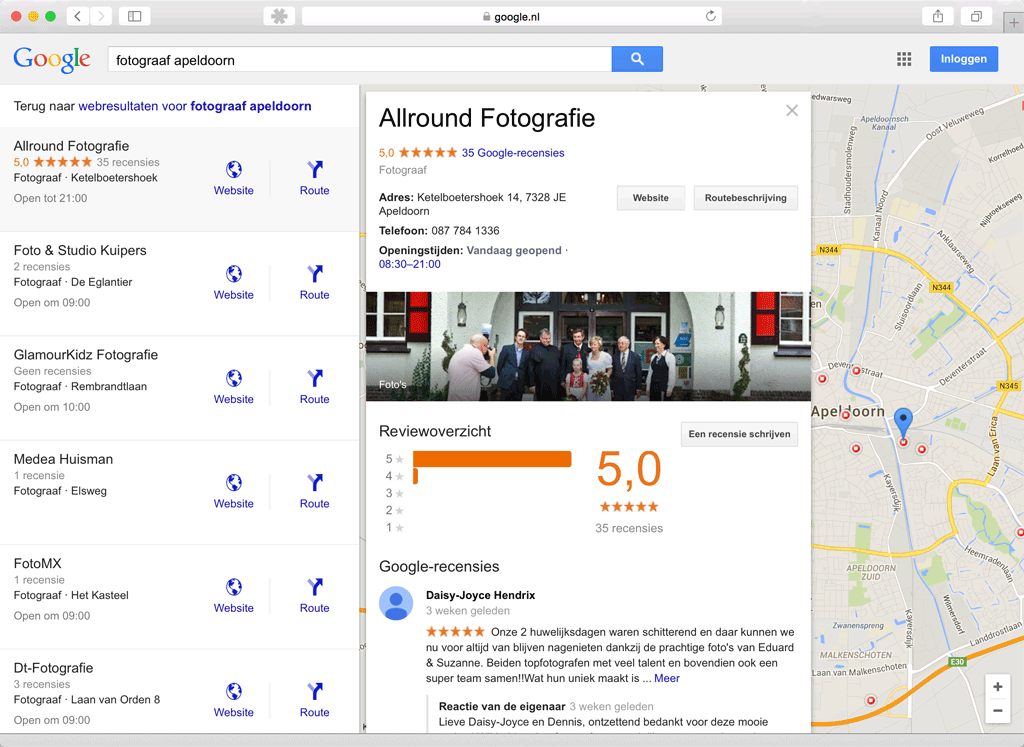Click the Routebeschrijving button
Screen dimensions: 1024x747
click(745, 198)
